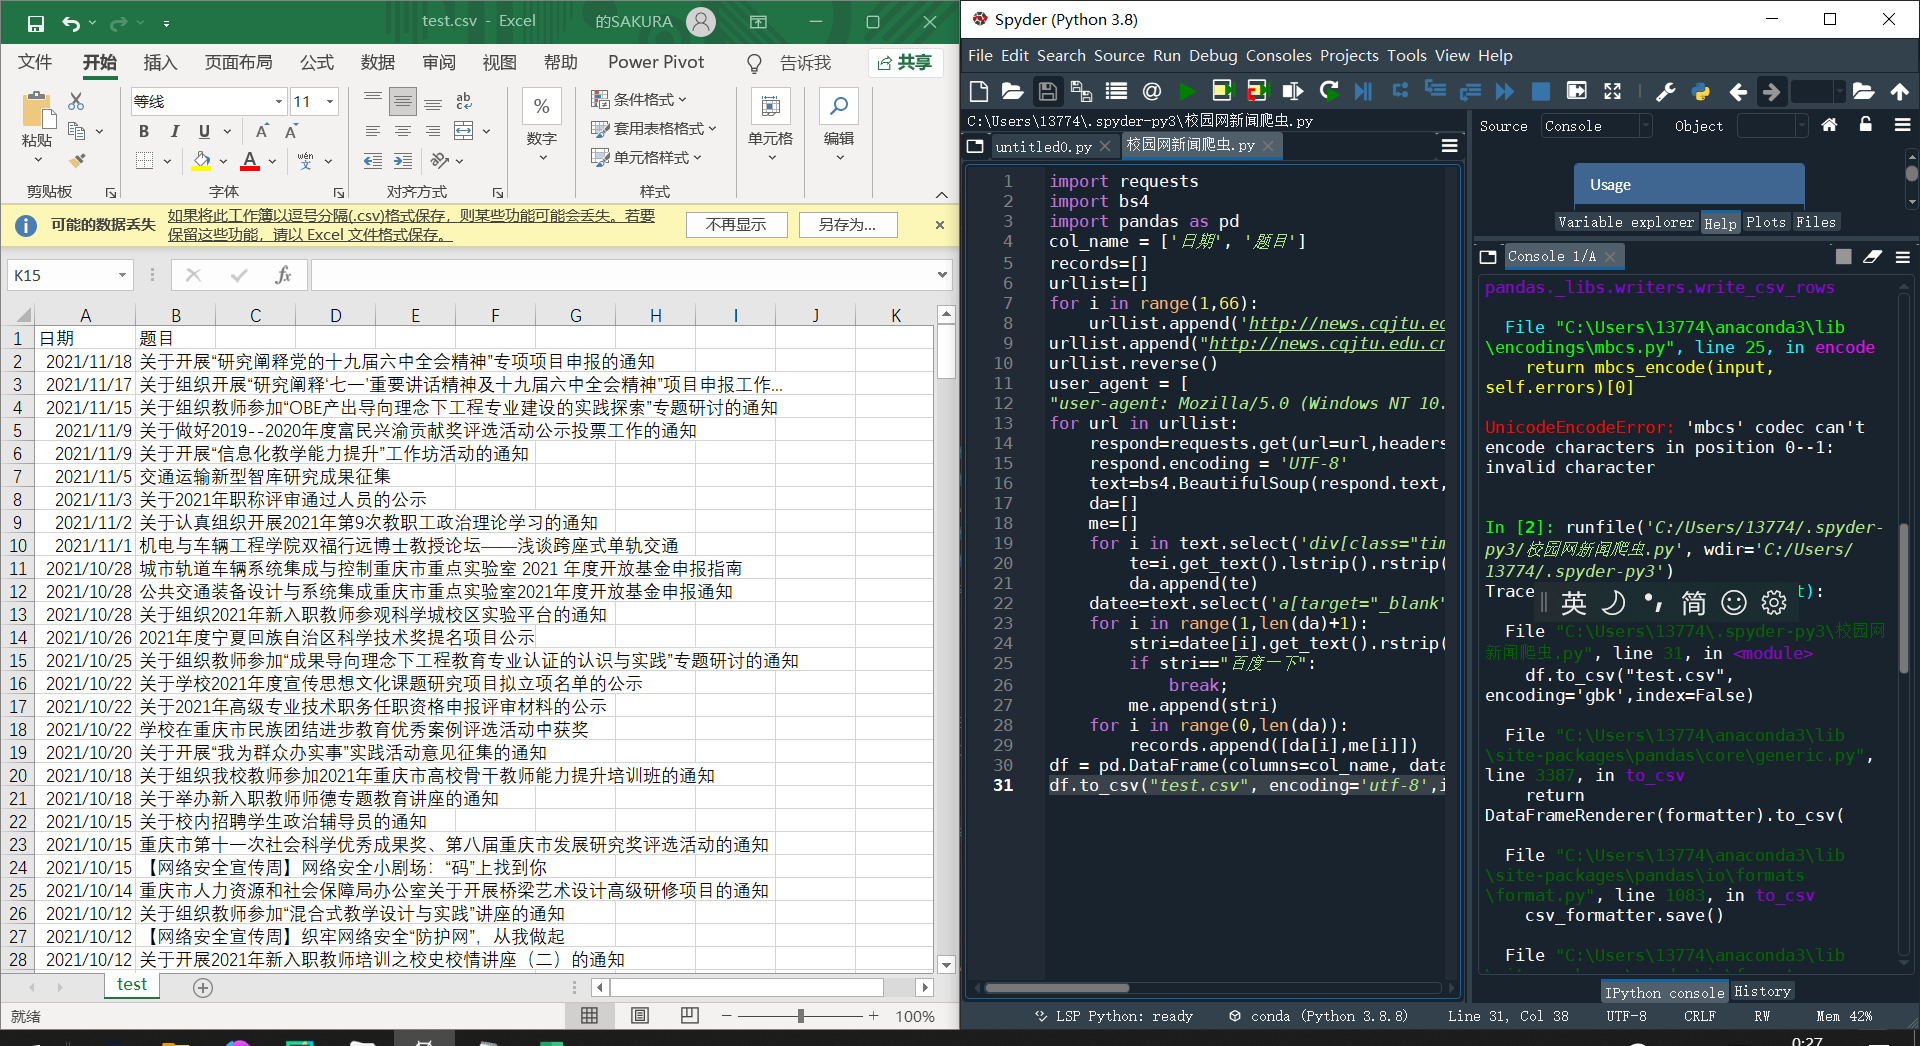Click the Wrap Text icon in Excel

tap(464, 101)
